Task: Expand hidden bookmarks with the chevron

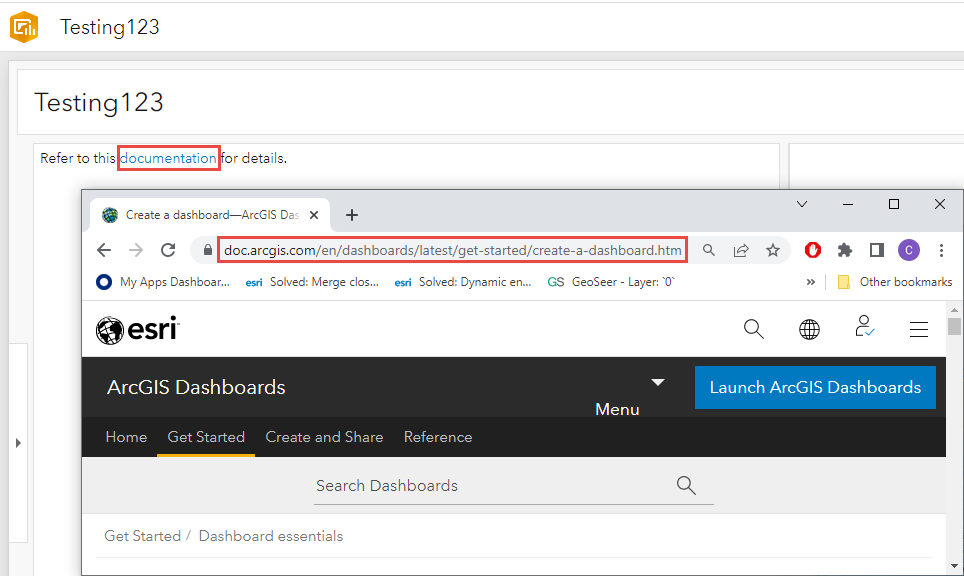Action: point(812,281)
